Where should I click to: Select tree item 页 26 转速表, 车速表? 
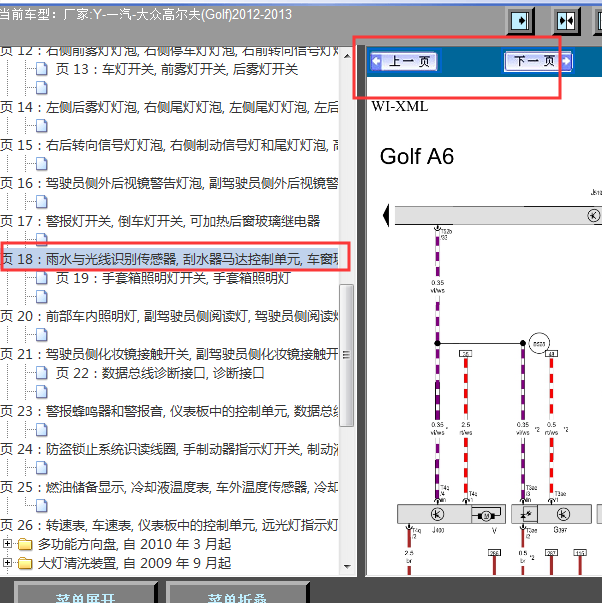pyautogui.click(x=169, y=525)
